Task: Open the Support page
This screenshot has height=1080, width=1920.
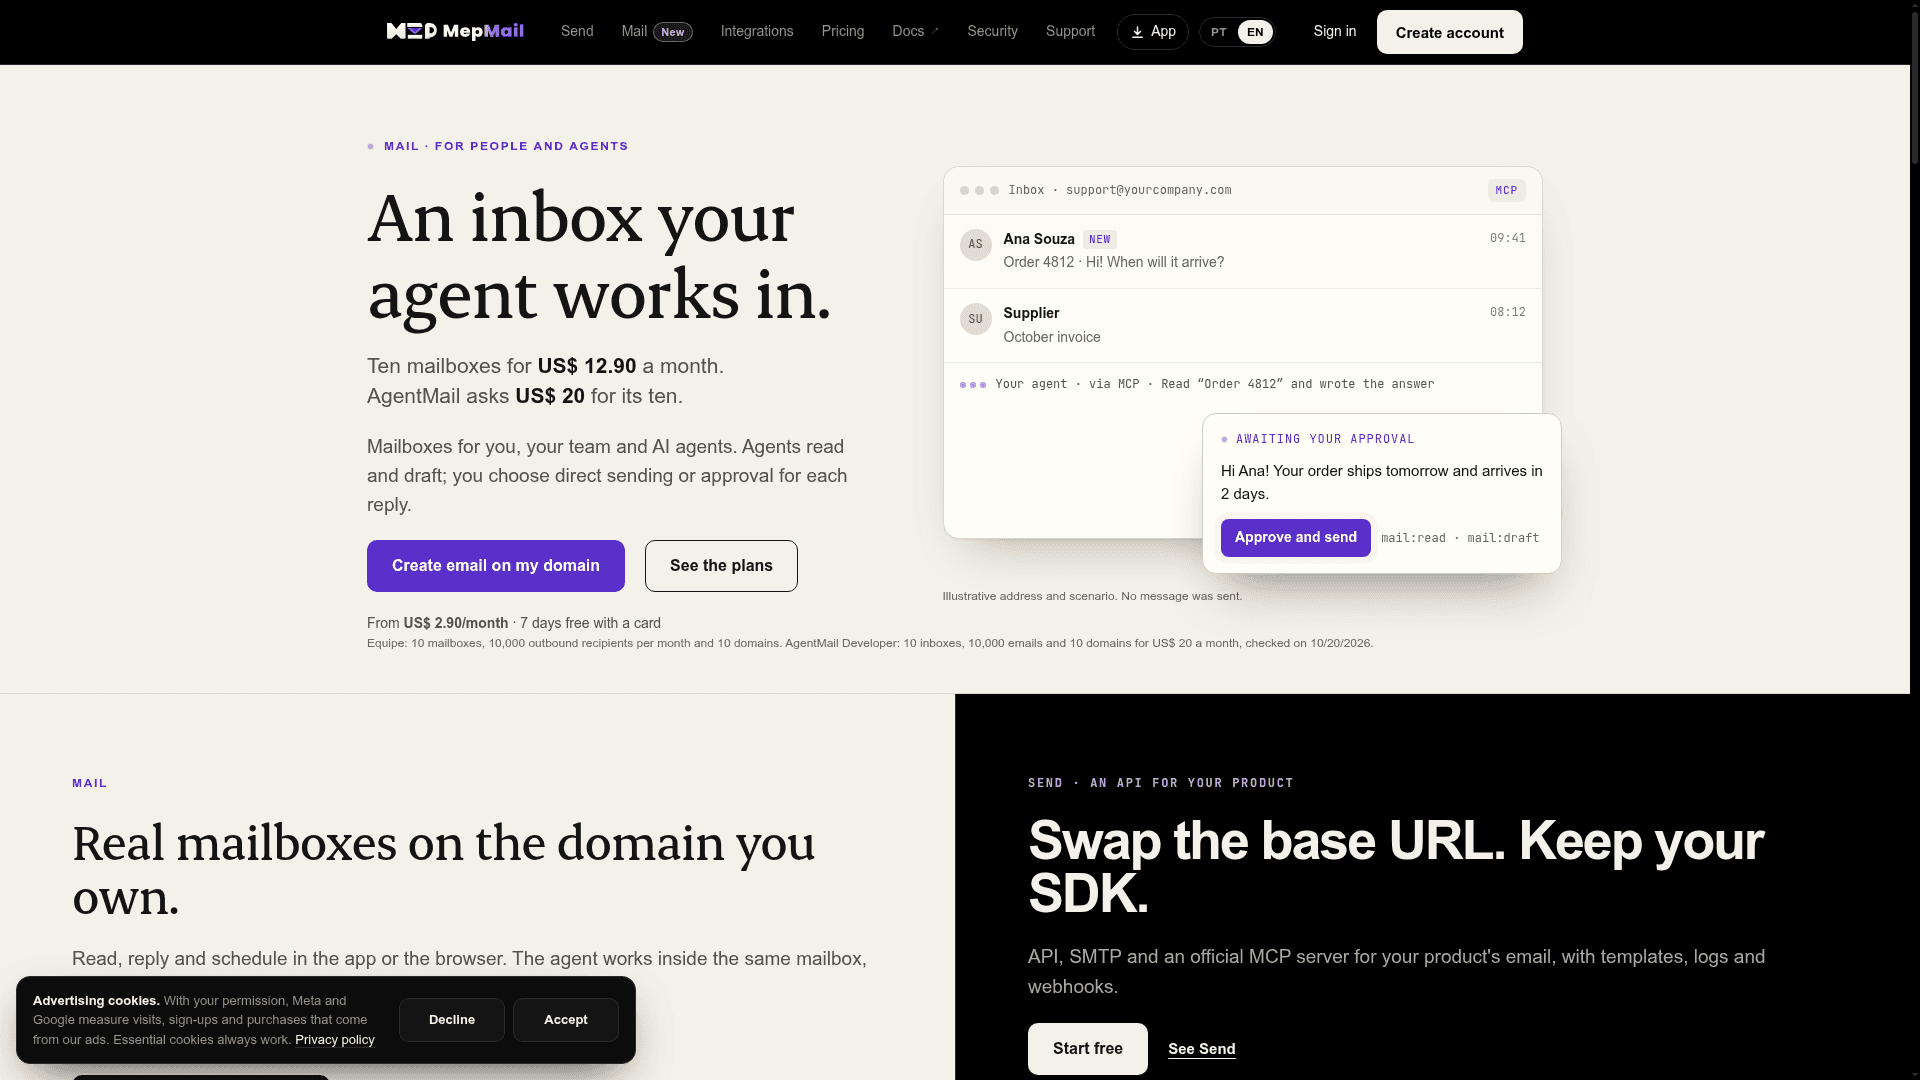Action: (x=1070, y=31)
